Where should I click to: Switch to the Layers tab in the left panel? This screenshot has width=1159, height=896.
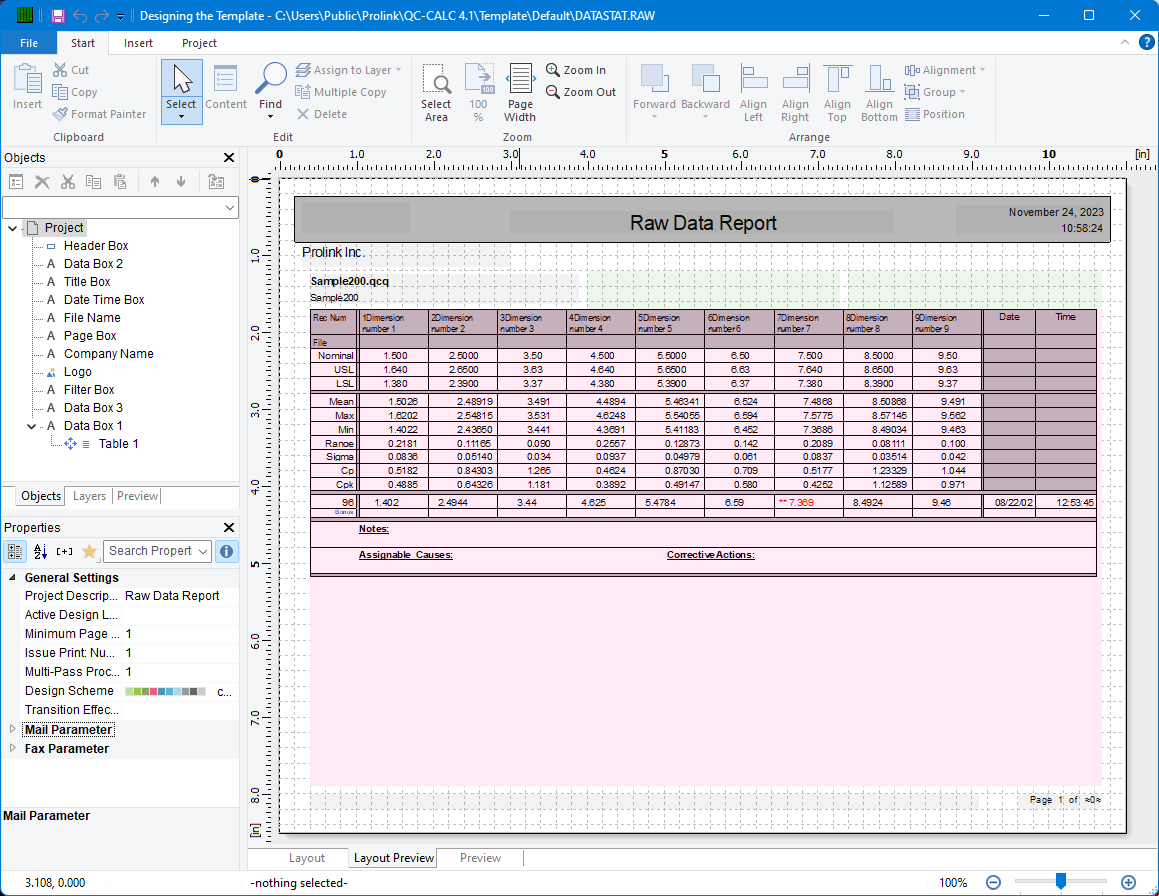click(89, 496)
